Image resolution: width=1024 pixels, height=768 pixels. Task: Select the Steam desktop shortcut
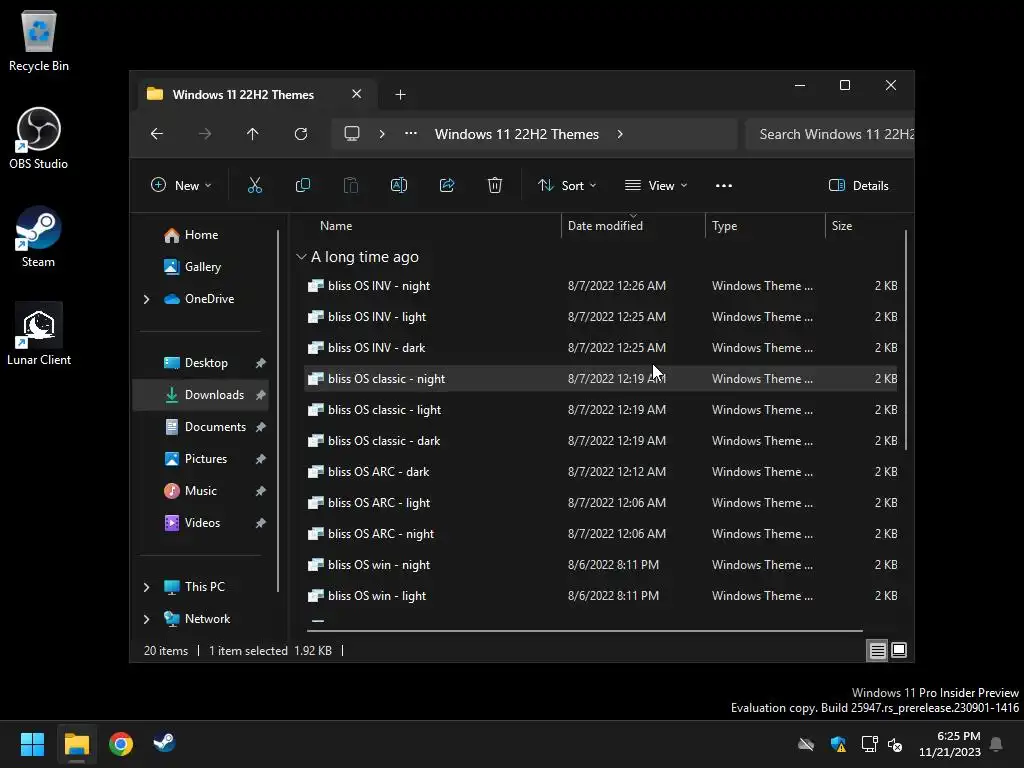[x=39, y=236]
